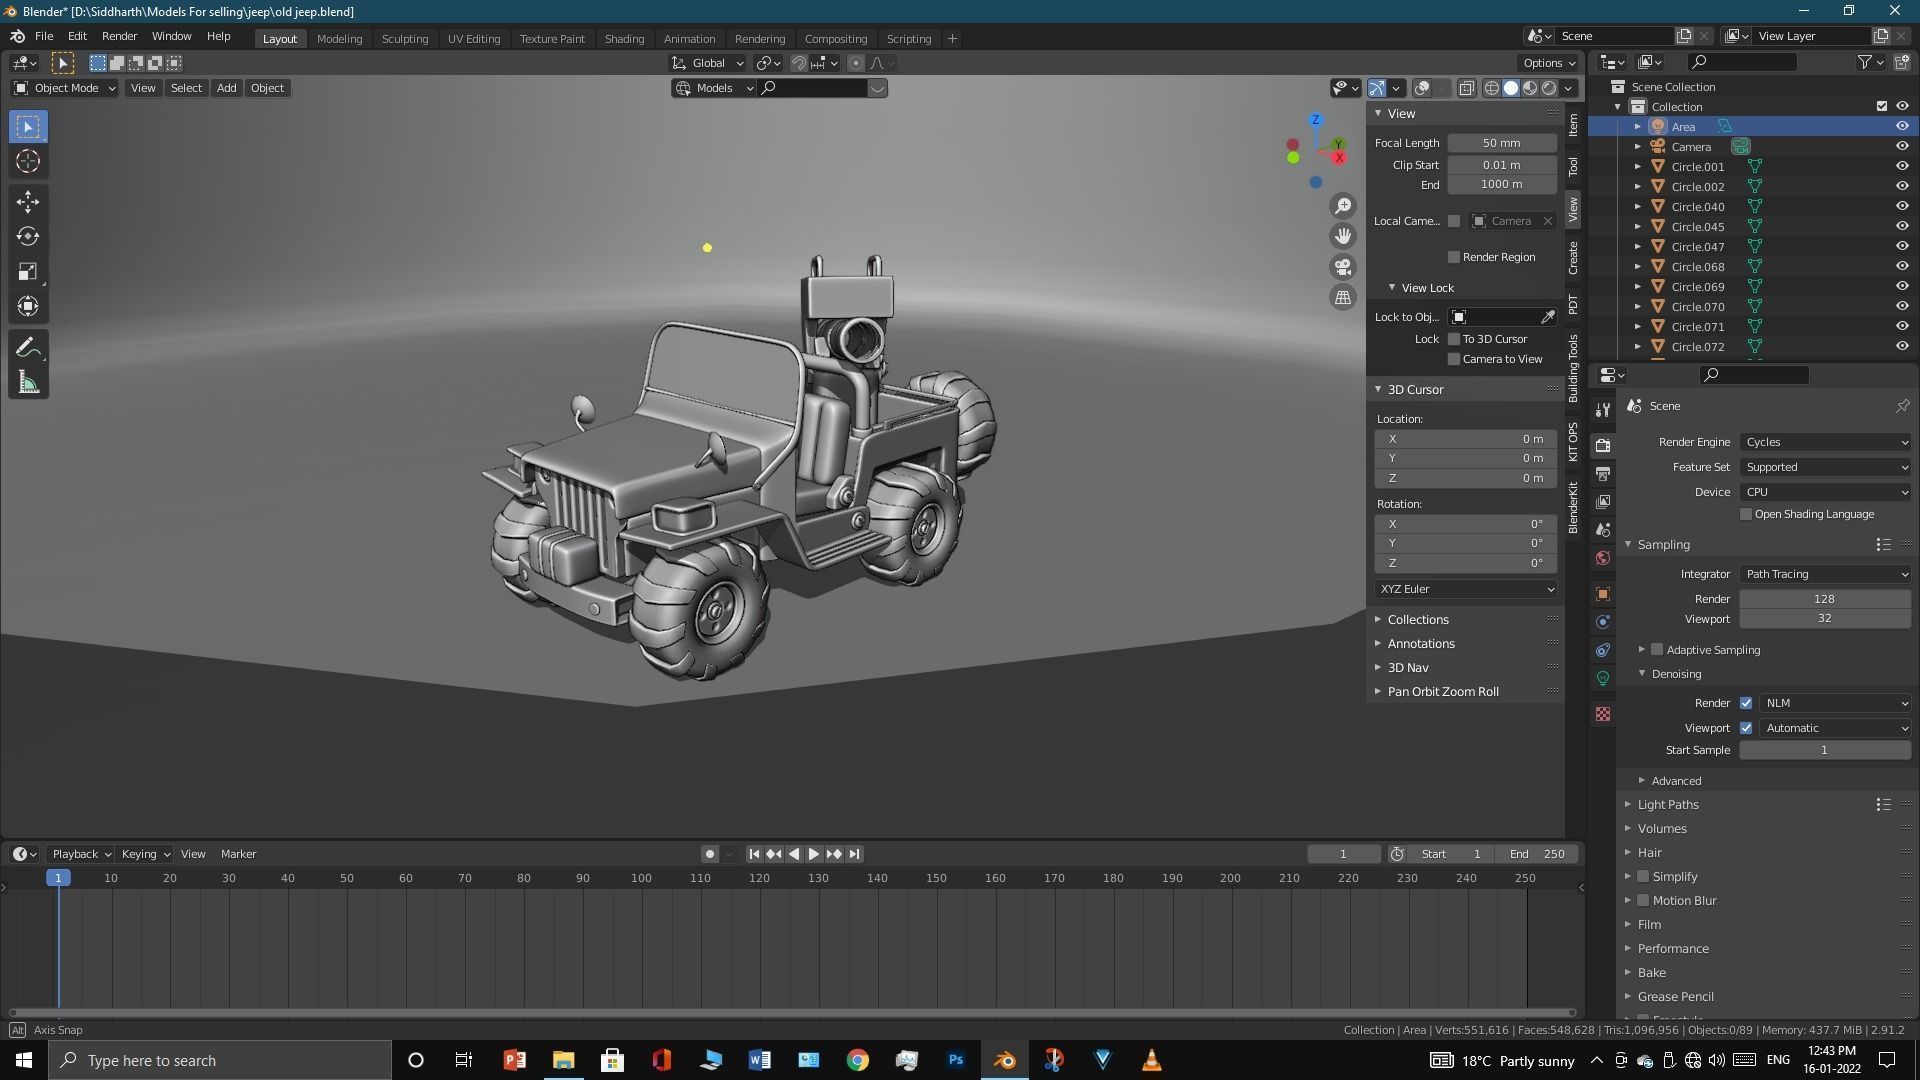
Task: Enable the Adaptive Sampling checkbox
Action: (1657, 650)
